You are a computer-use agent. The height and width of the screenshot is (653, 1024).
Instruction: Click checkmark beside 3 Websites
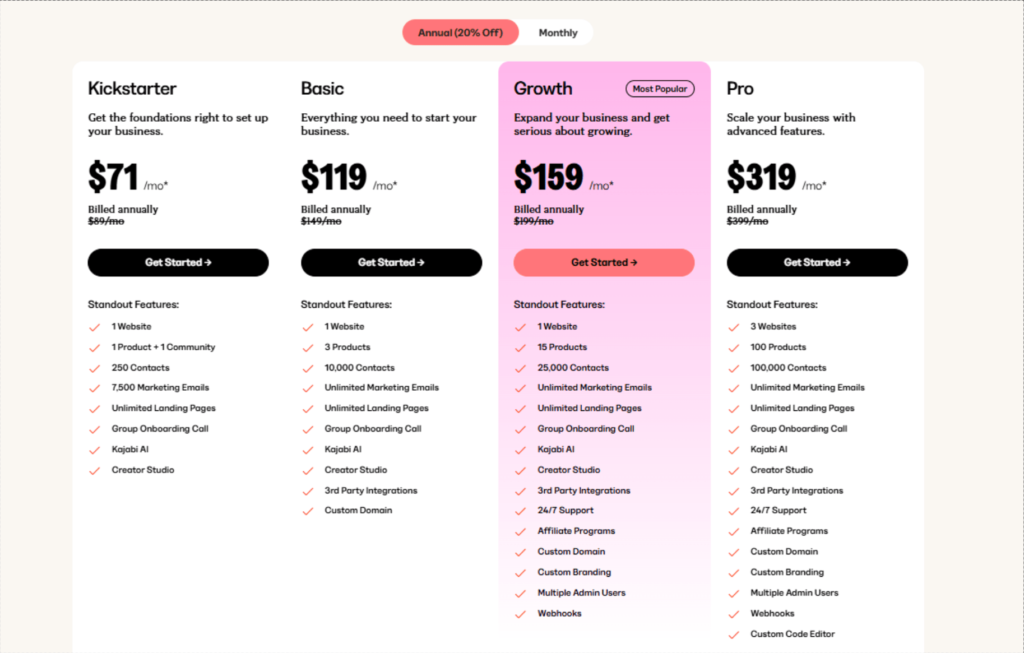(x=733, y=327)
